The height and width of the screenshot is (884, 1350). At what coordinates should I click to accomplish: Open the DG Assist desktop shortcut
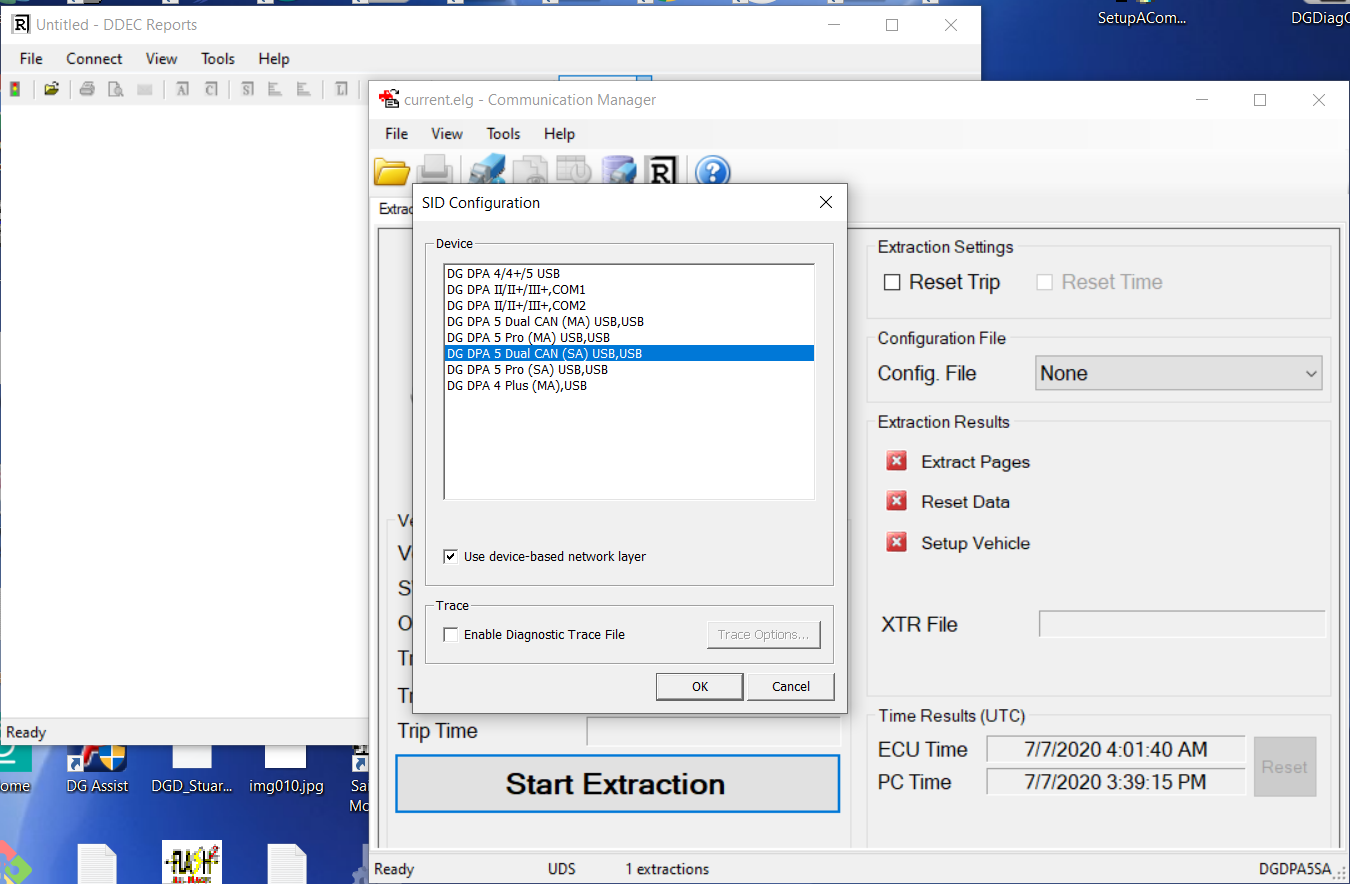pos(97,764)
